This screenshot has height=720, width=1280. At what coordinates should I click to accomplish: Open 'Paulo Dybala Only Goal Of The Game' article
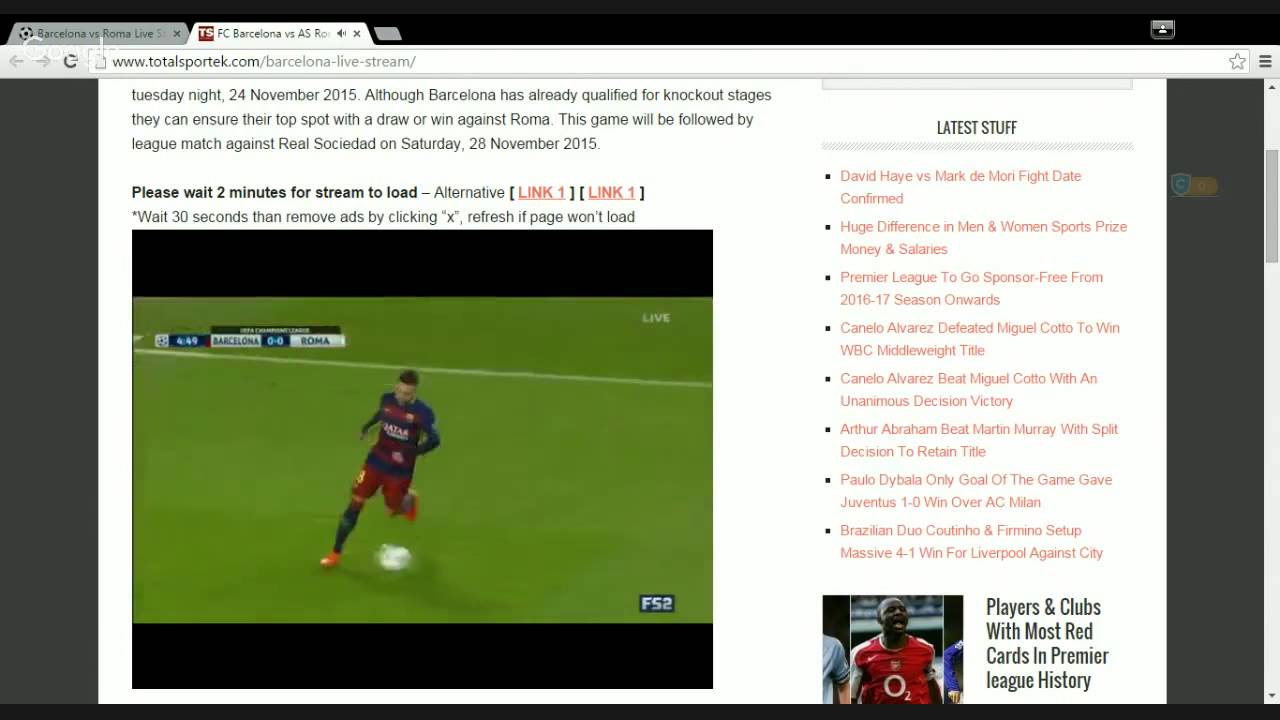coord(976,490)
